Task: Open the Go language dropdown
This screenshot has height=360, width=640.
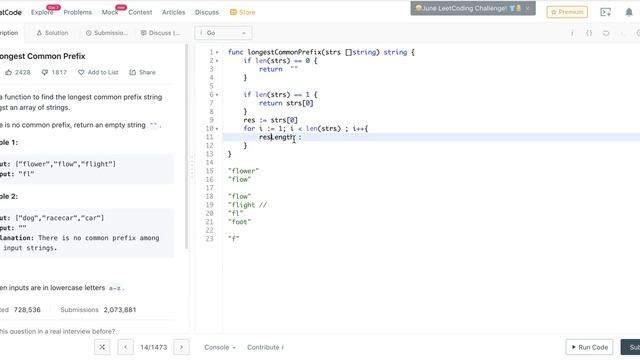Action: [x=223, y=33]
